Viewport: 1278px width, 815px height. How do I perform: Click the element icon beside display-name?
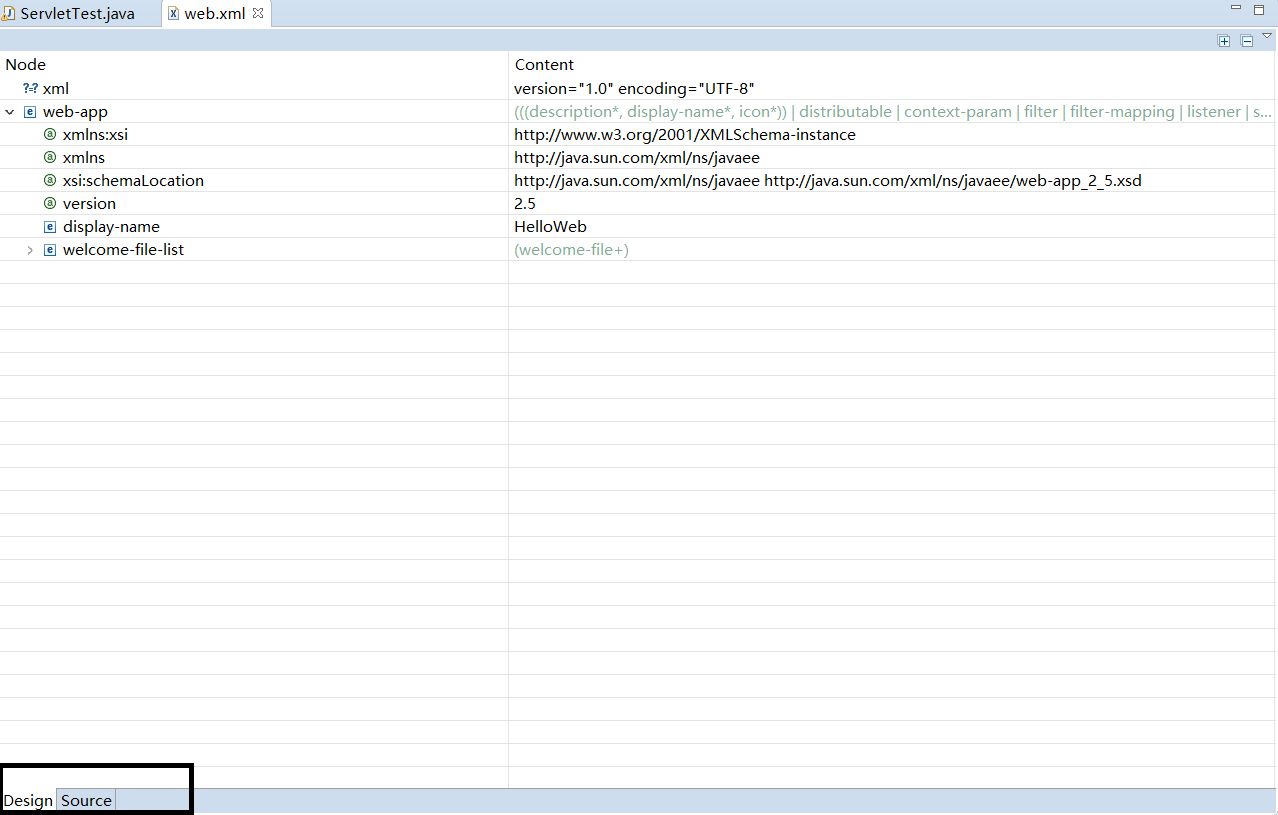tap(49, 226)
